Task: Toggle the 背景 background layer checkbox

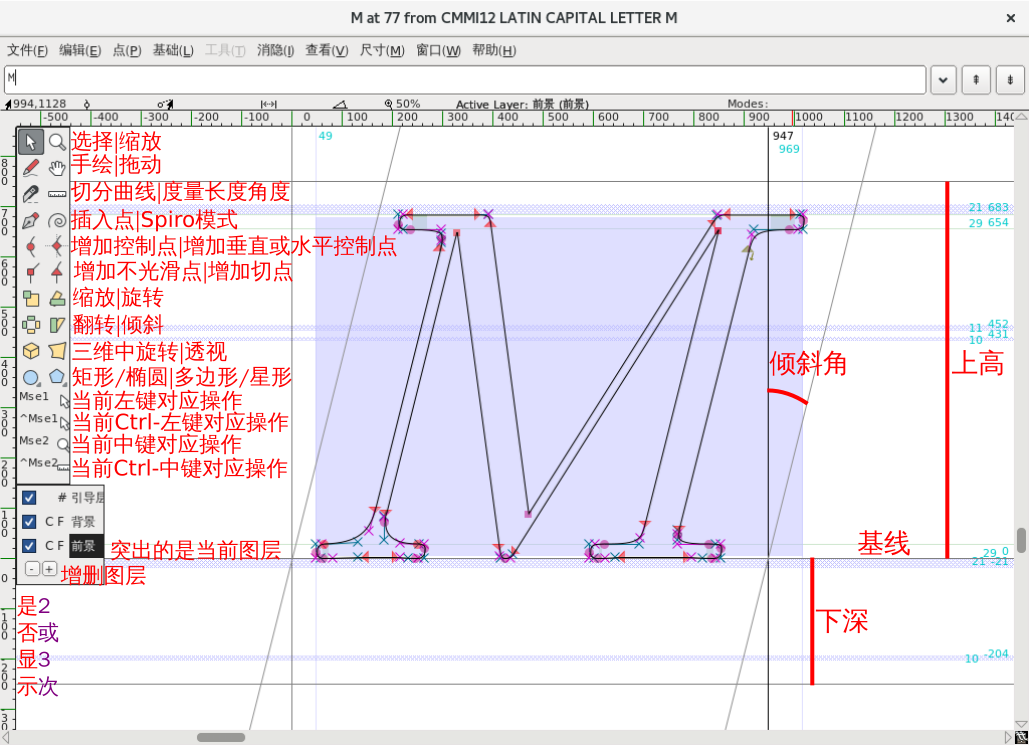Action: point(29,521)
